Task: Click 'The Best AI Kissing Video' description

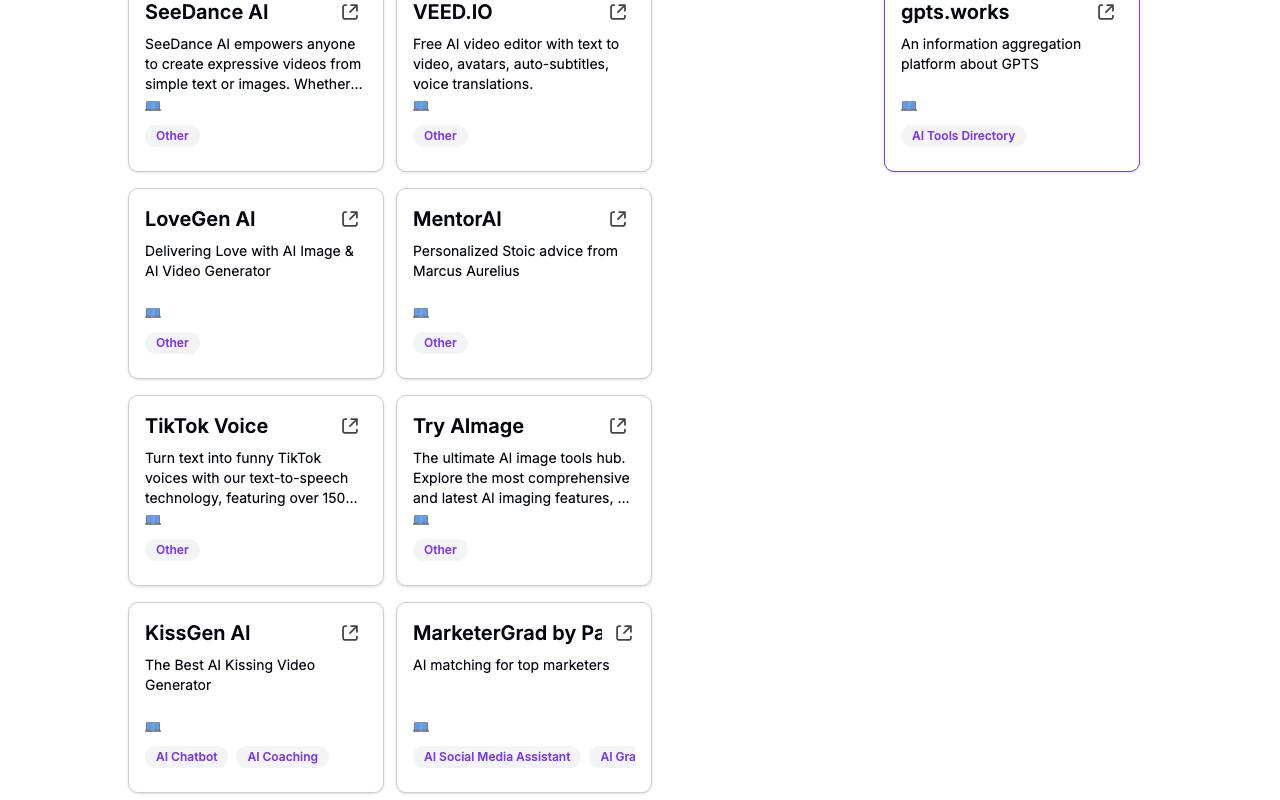Action: pyautogui.click(x=230, y=675)
